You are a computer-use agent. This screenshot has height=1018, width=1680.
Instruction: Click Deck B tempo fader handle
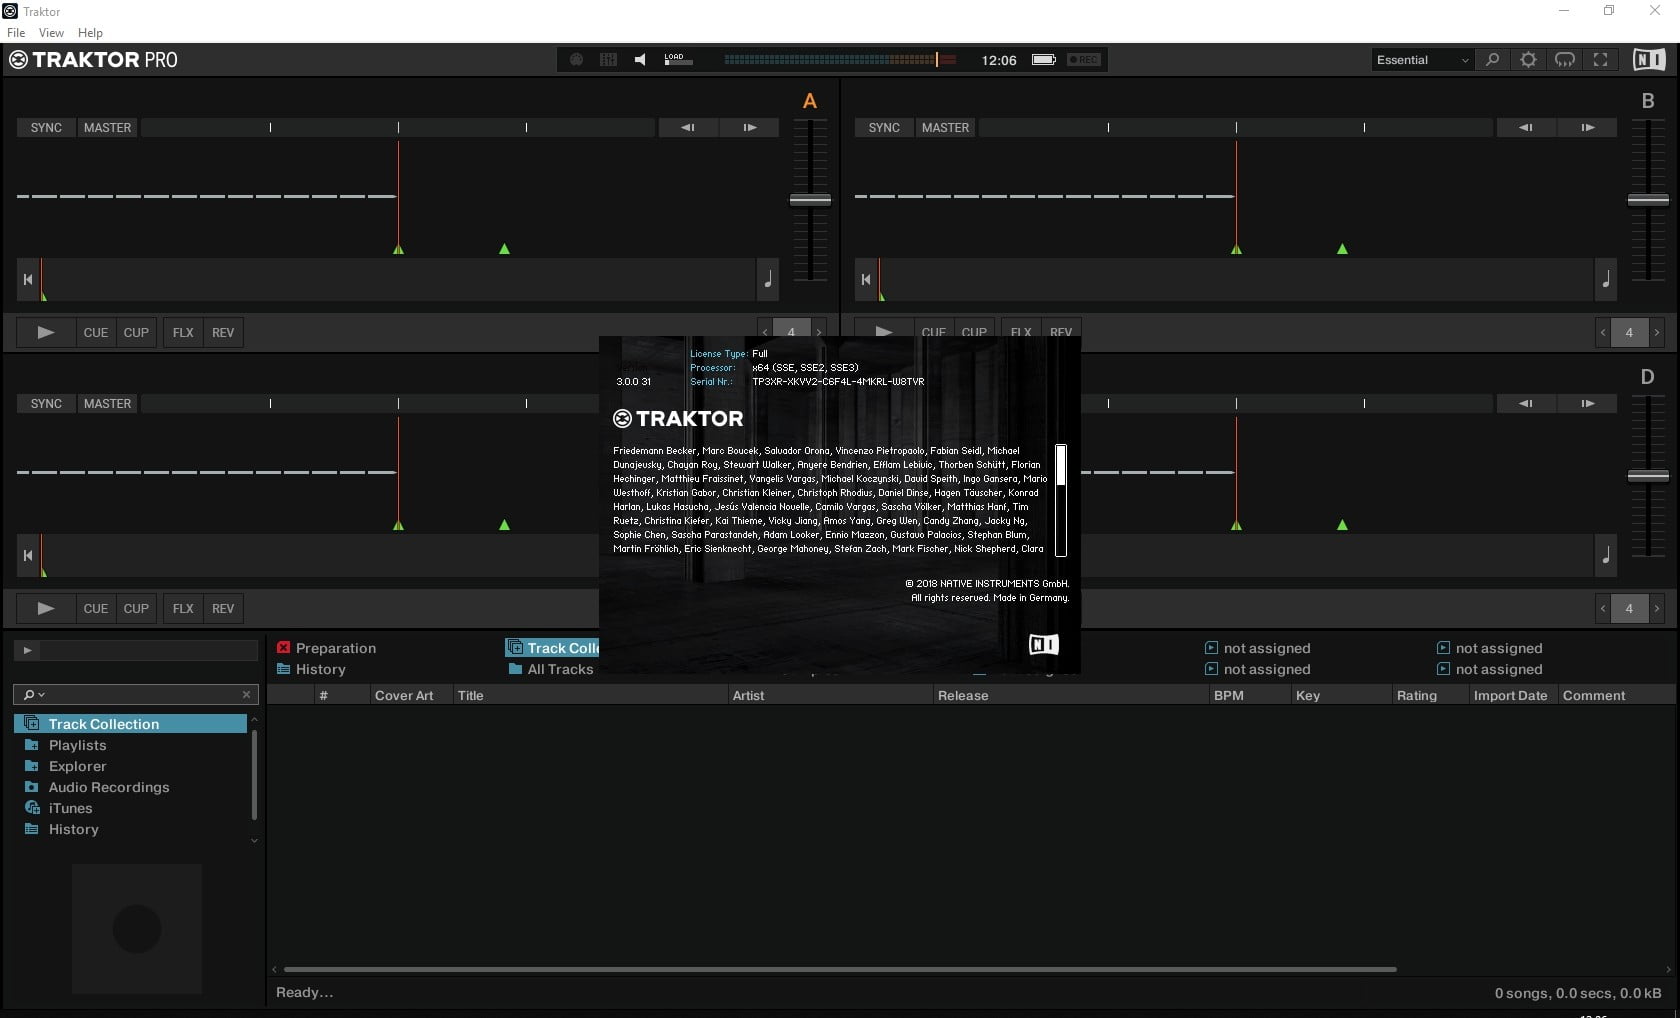[1648, 200]
